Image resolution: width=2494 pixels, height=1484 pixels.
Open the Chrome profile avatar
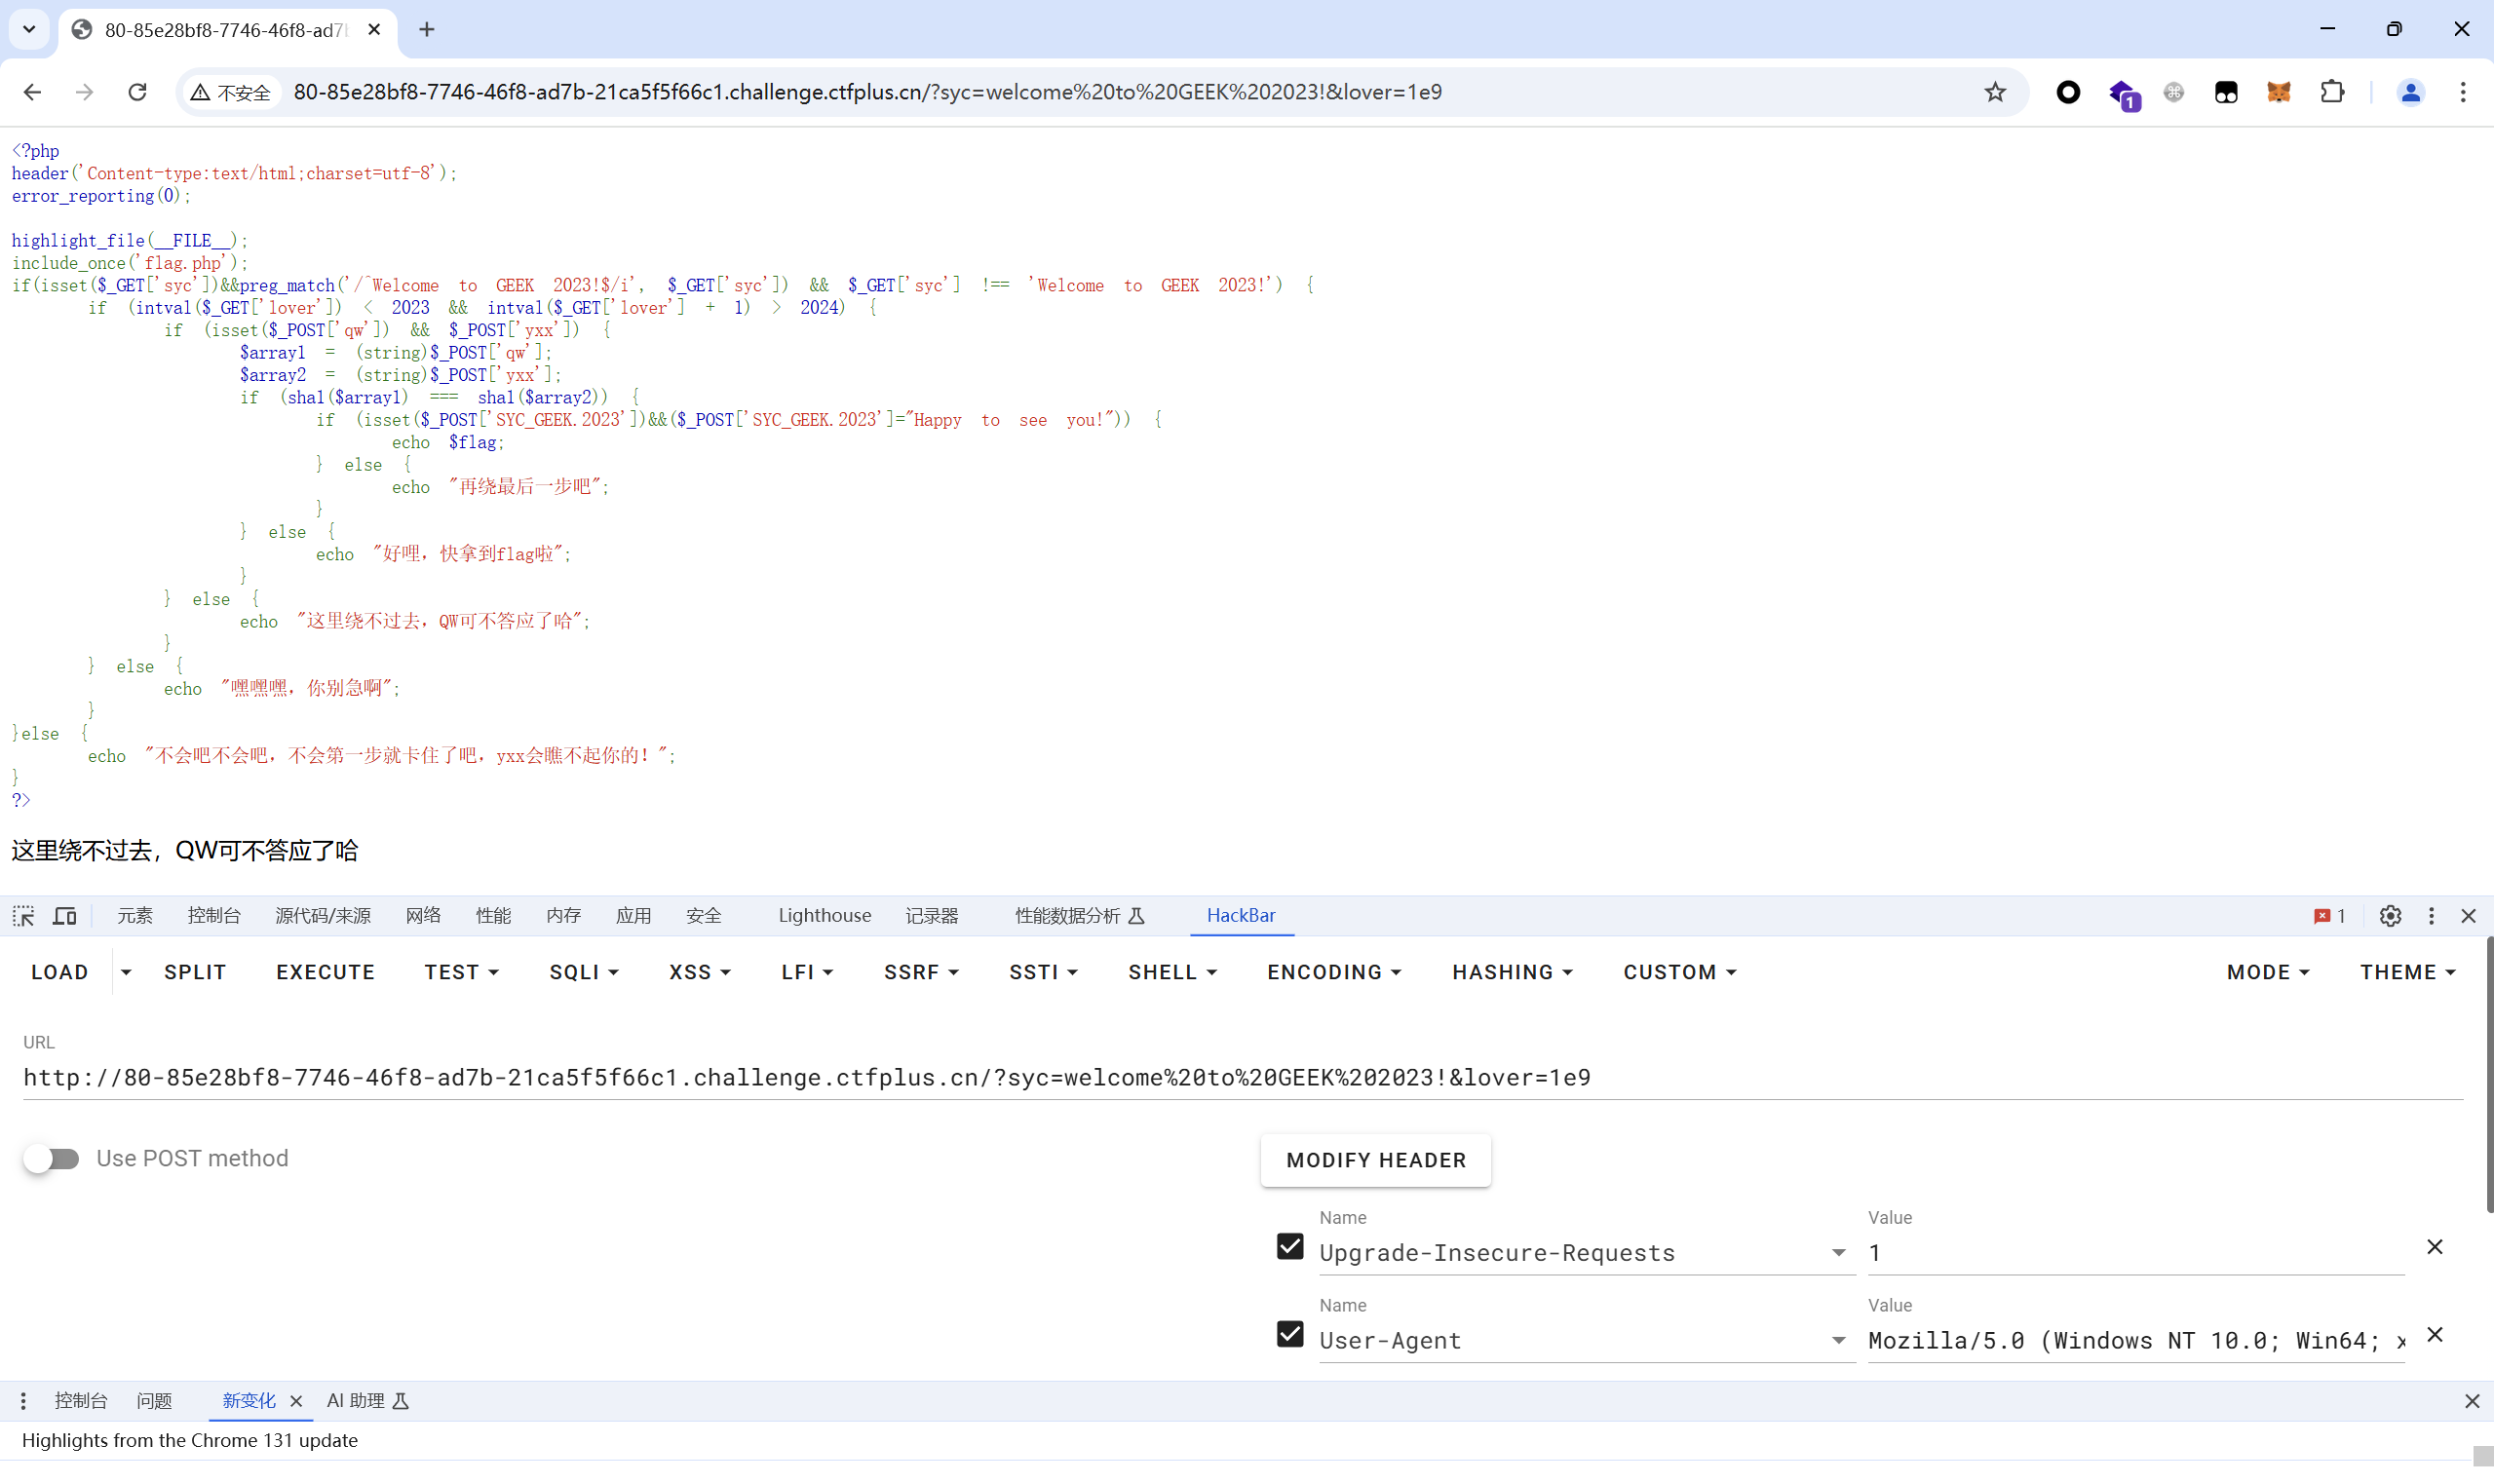point(2411,92)
